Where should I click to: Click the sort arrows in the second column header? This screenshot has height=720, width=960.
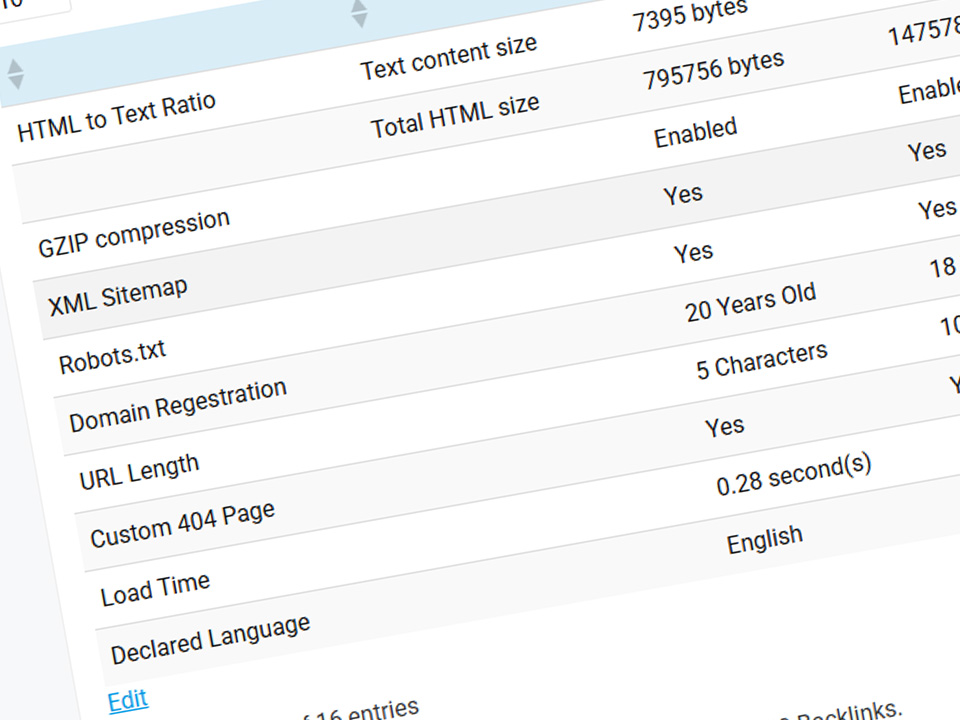tap(359, 13)
